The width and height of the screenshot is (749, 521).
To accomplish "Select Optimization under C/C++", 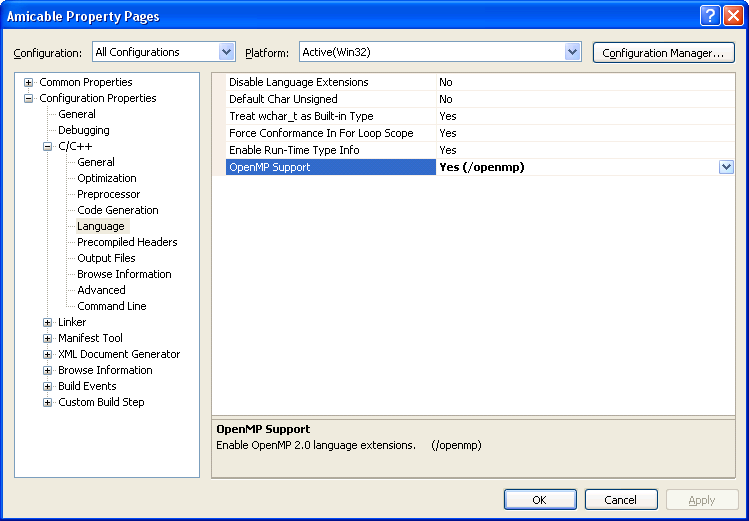I will pos(107,178).
